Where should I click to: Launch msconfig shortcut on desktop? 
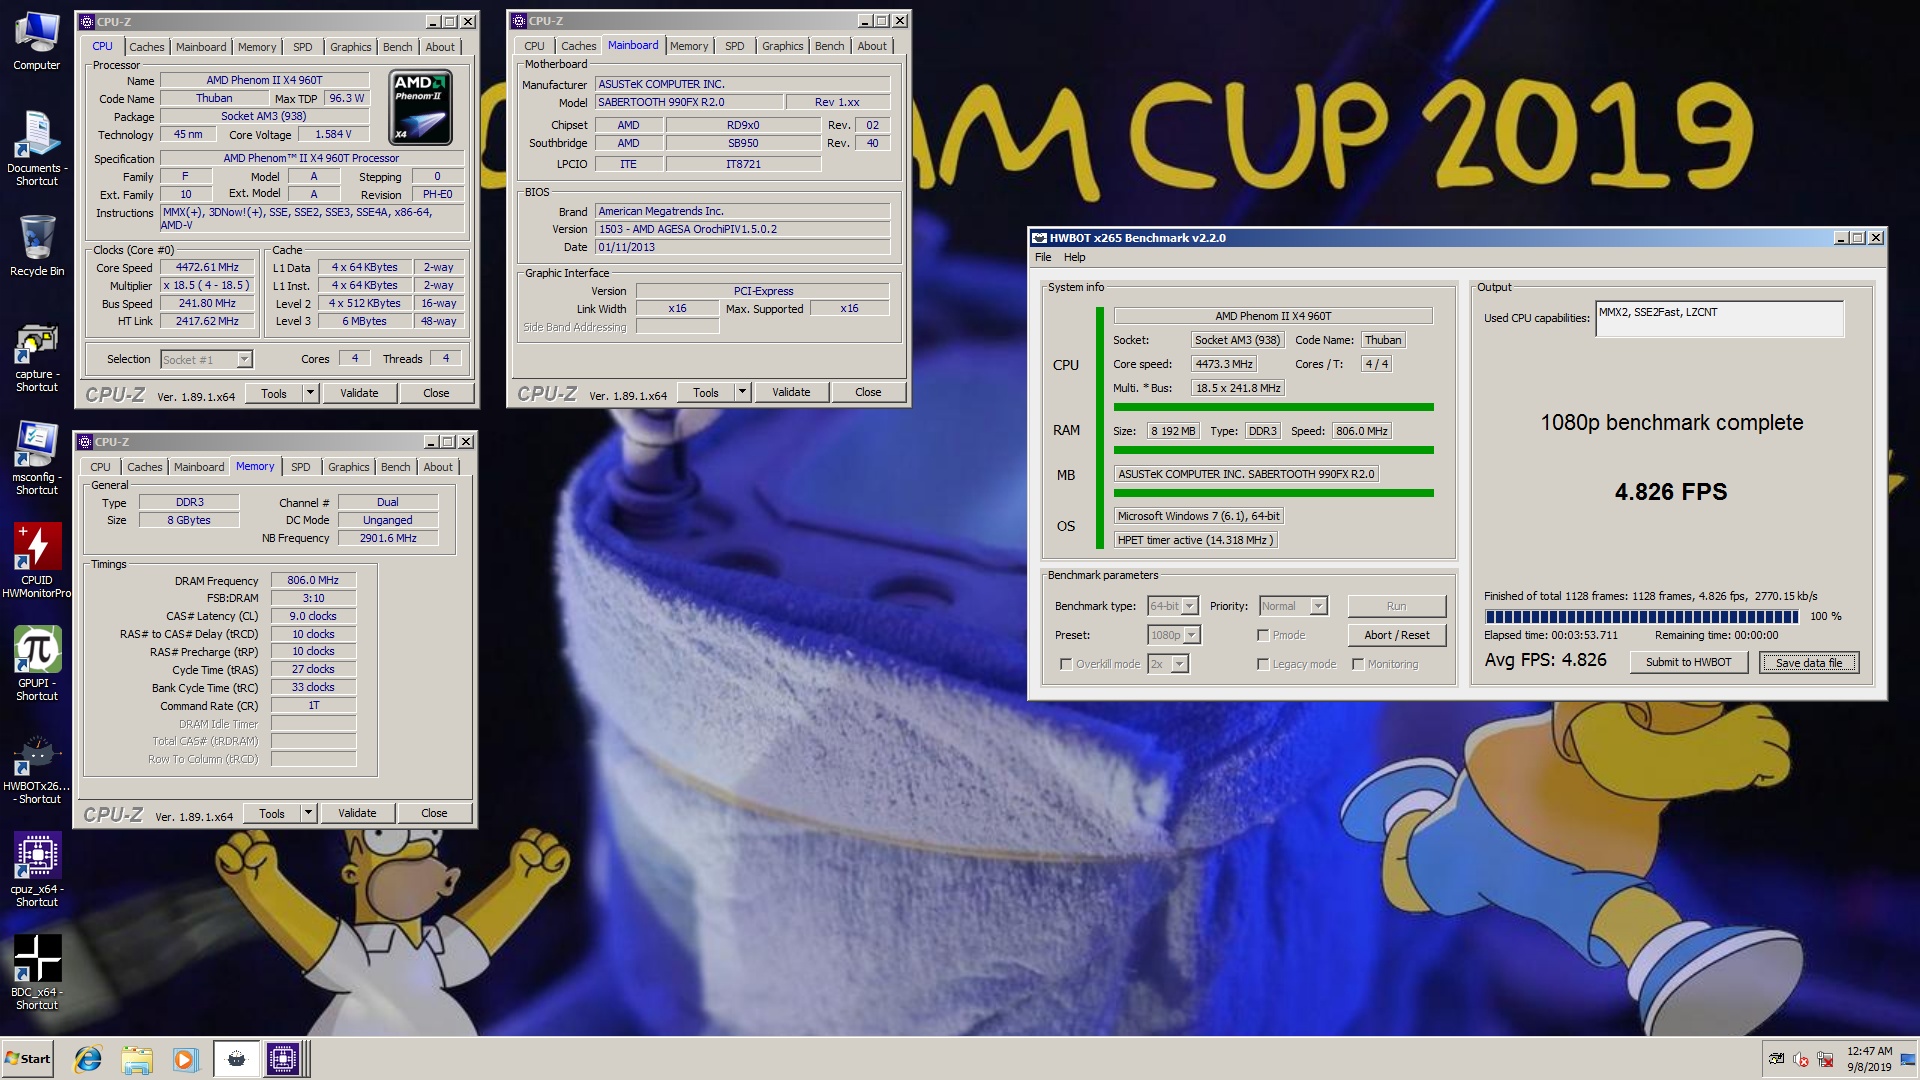[x=37, y=458]
